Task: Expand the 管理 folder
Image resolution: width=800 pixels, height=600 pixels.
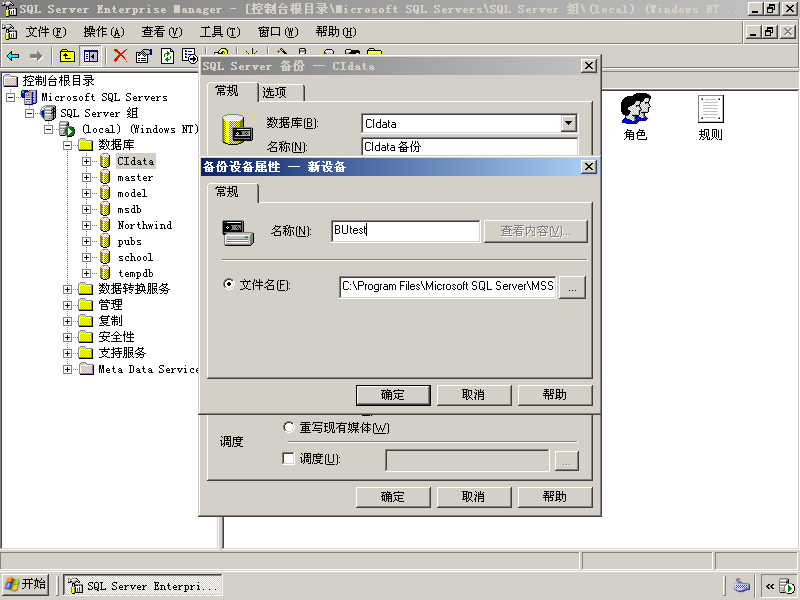Action: [x=67, y=305]
